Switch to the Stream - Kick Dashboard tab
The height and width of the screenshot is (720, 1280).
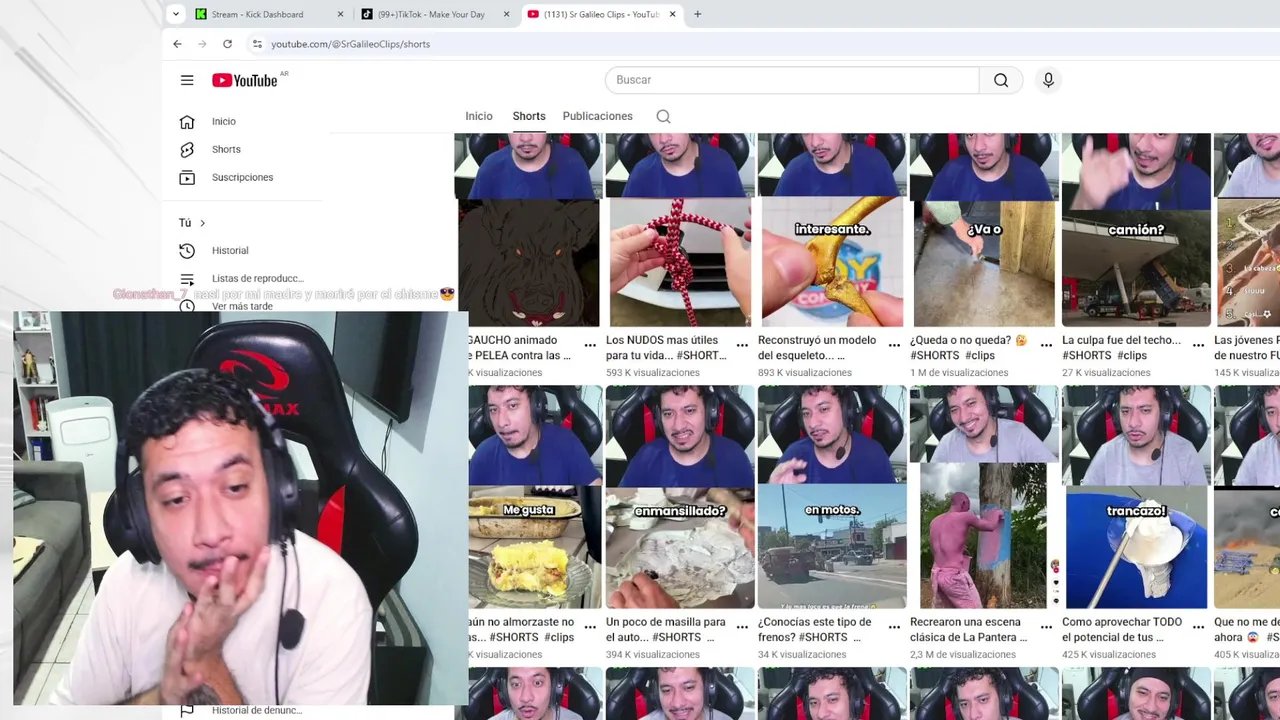270,14
